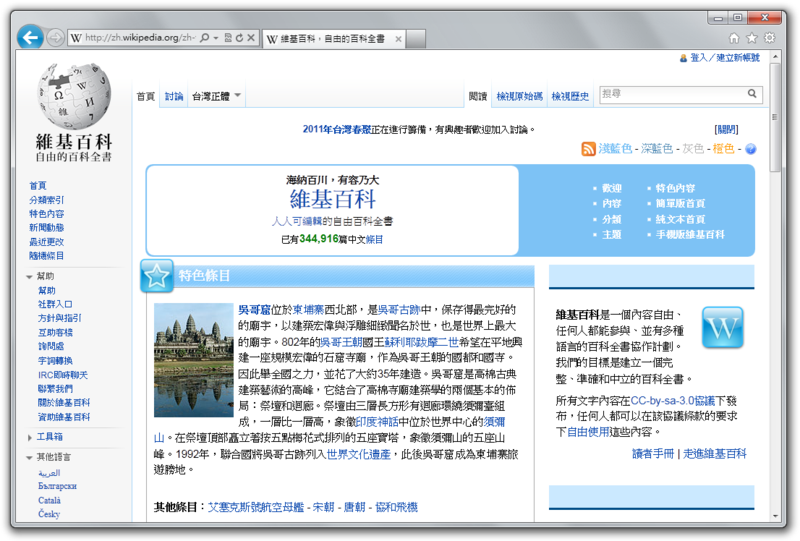Click the [關閉] notice dismiss link
Viewport: 800px width, 541px height.
click(x=726, y=130)
